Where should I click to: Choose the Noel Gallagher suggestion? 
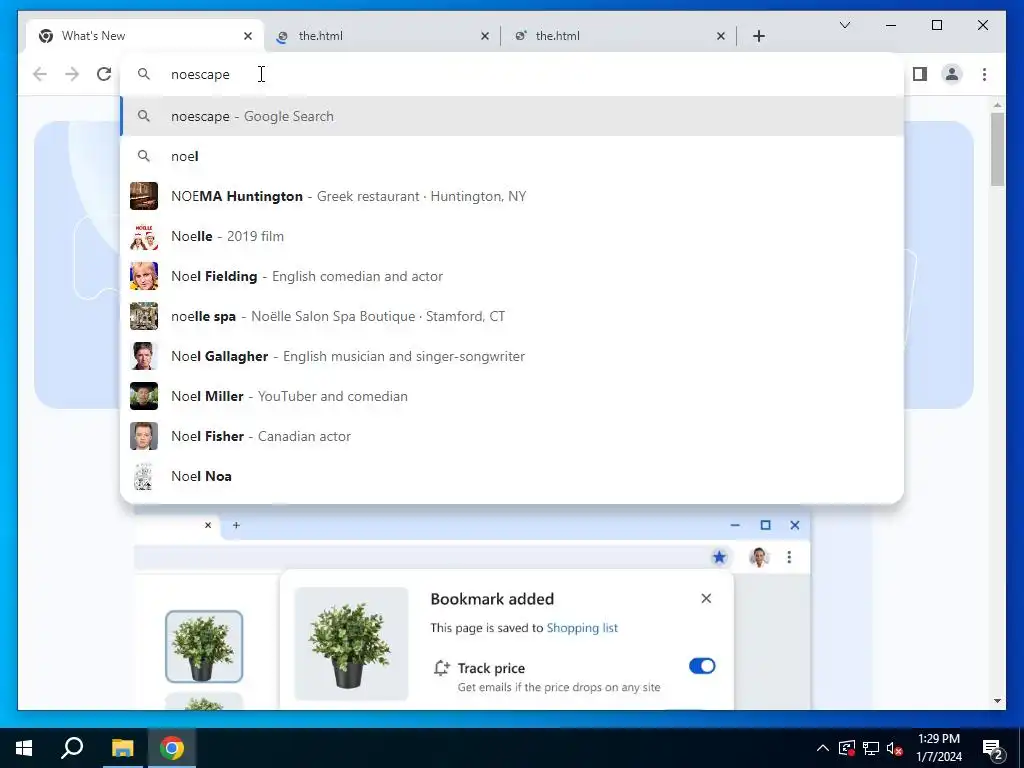click(x=512, y=356)
